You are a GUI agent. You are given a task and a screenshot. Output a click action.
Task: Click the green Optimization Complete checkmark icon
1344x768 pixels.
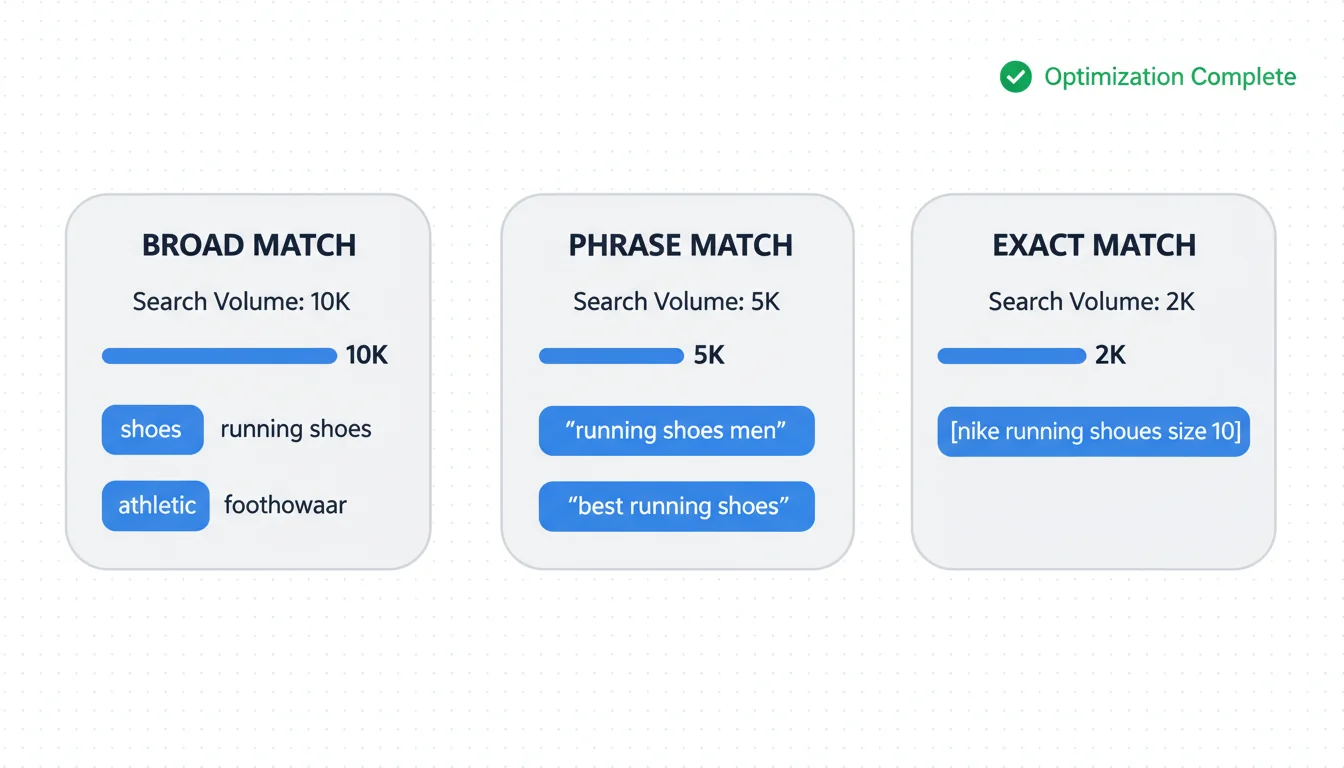1016,77
